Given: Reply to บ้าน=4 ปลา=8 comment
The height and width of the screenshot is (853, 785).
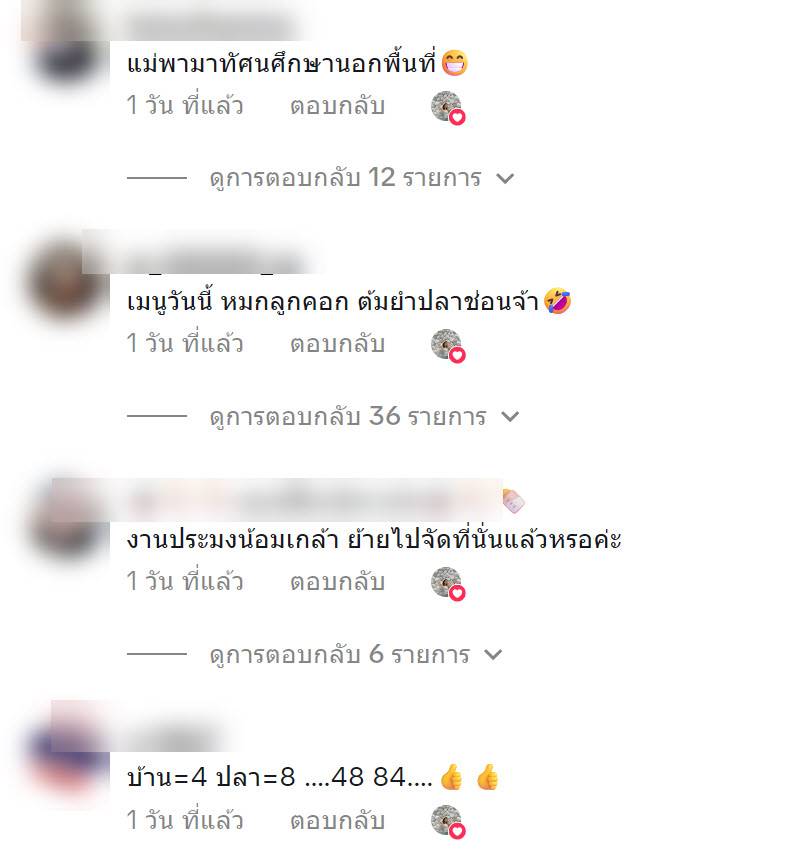Looking at the screenshot, I should tap(337, 820).
